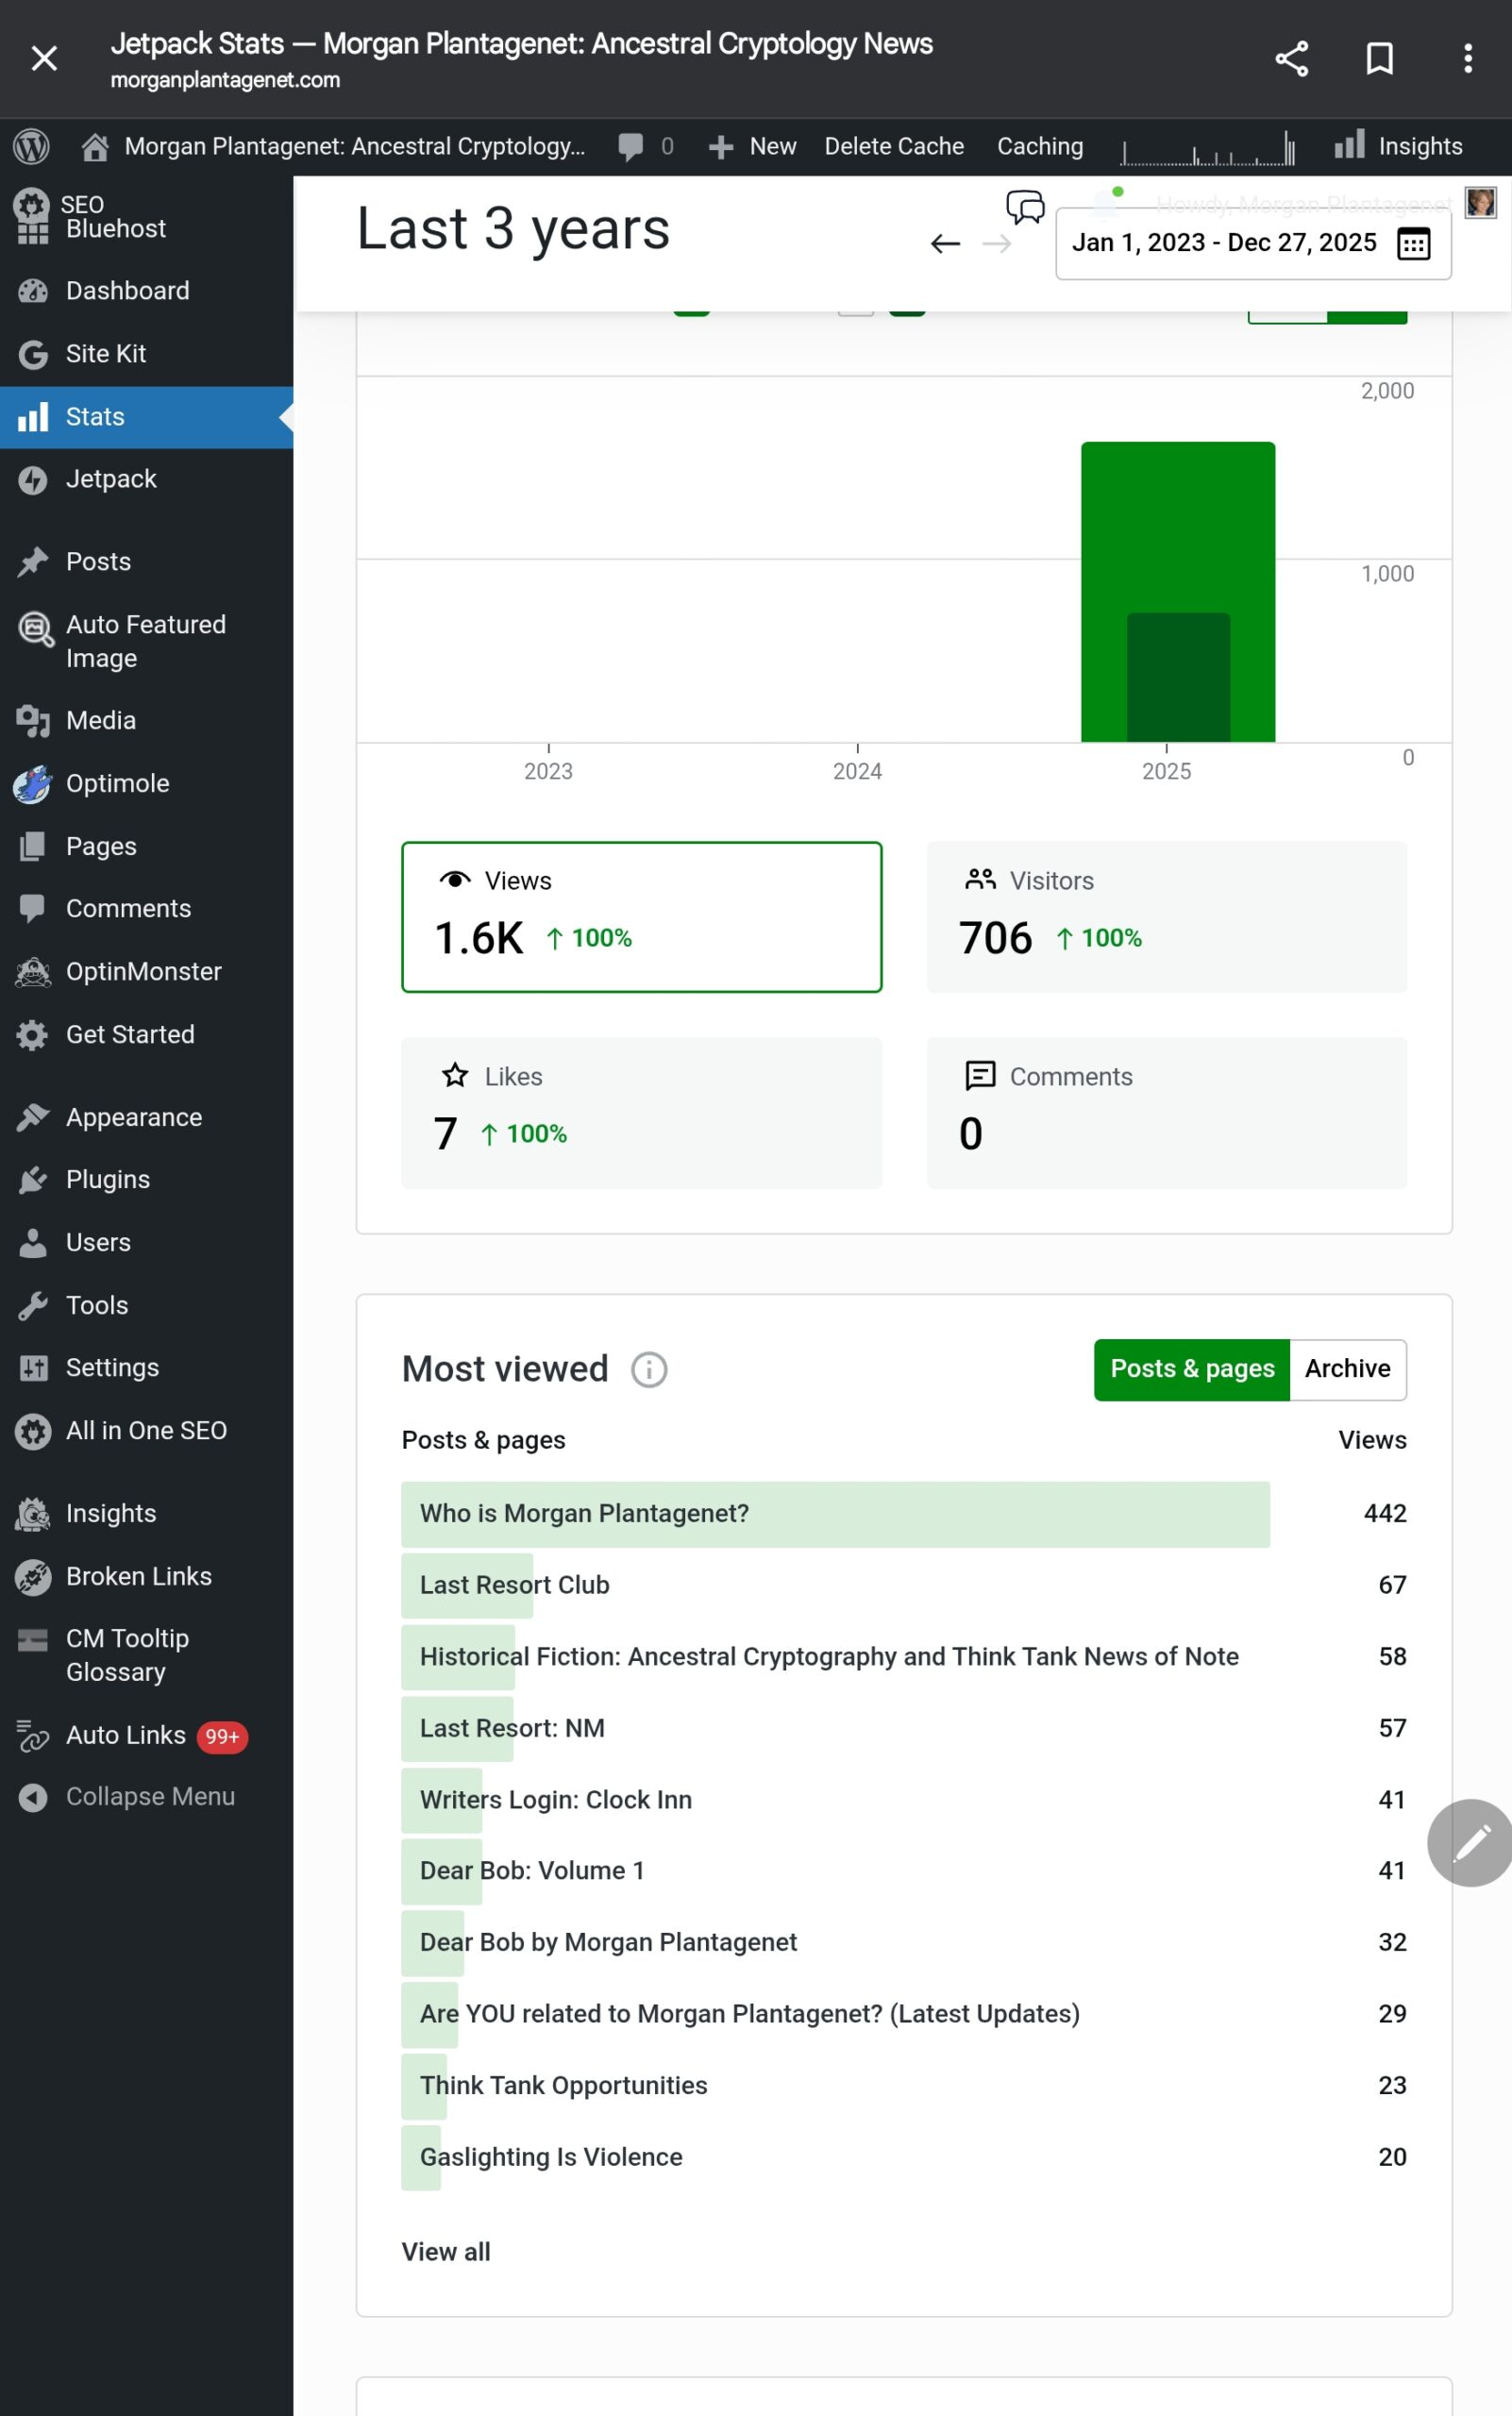1512x2416 pixels.
Task: Select the Views stat card
Action: click(x=641, y=916)
